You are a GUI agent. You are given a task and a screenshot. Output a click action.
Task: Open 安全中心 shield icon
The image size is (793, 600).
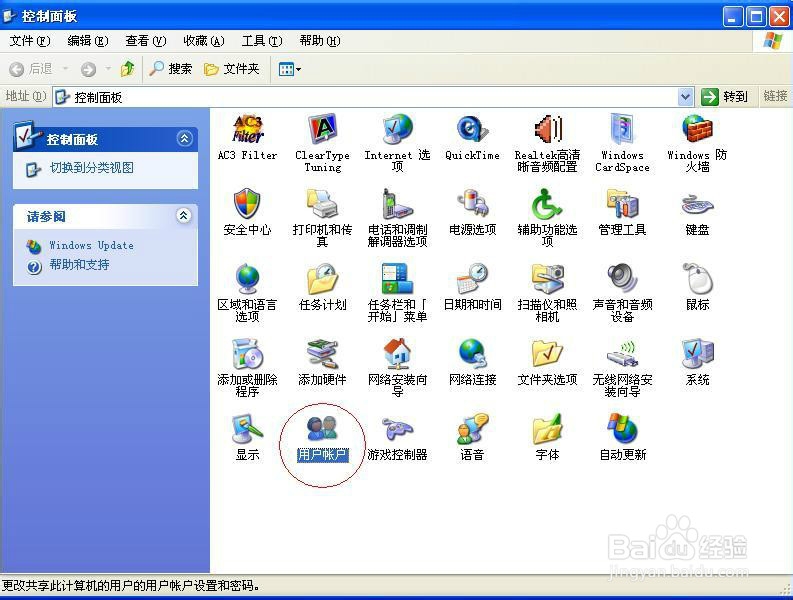click(x=247, y=204)
